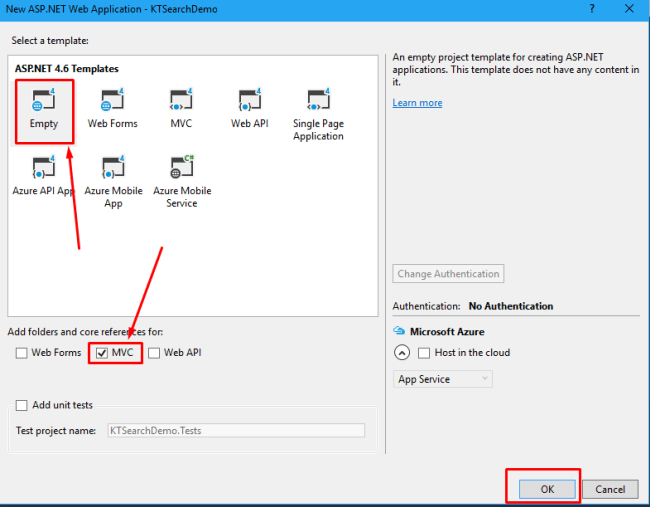Screen dimensions: 650x507
Task: Uncheck the MVC references checkbox
Action: tap(102, 353)
